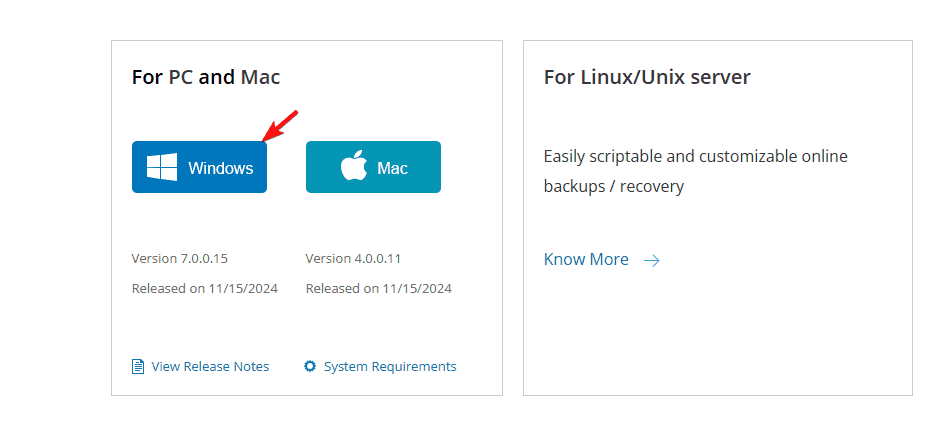Screen dimensions: 927x431
Task: Click the Version 7.0.0.15 text
Action: point(180,258)
